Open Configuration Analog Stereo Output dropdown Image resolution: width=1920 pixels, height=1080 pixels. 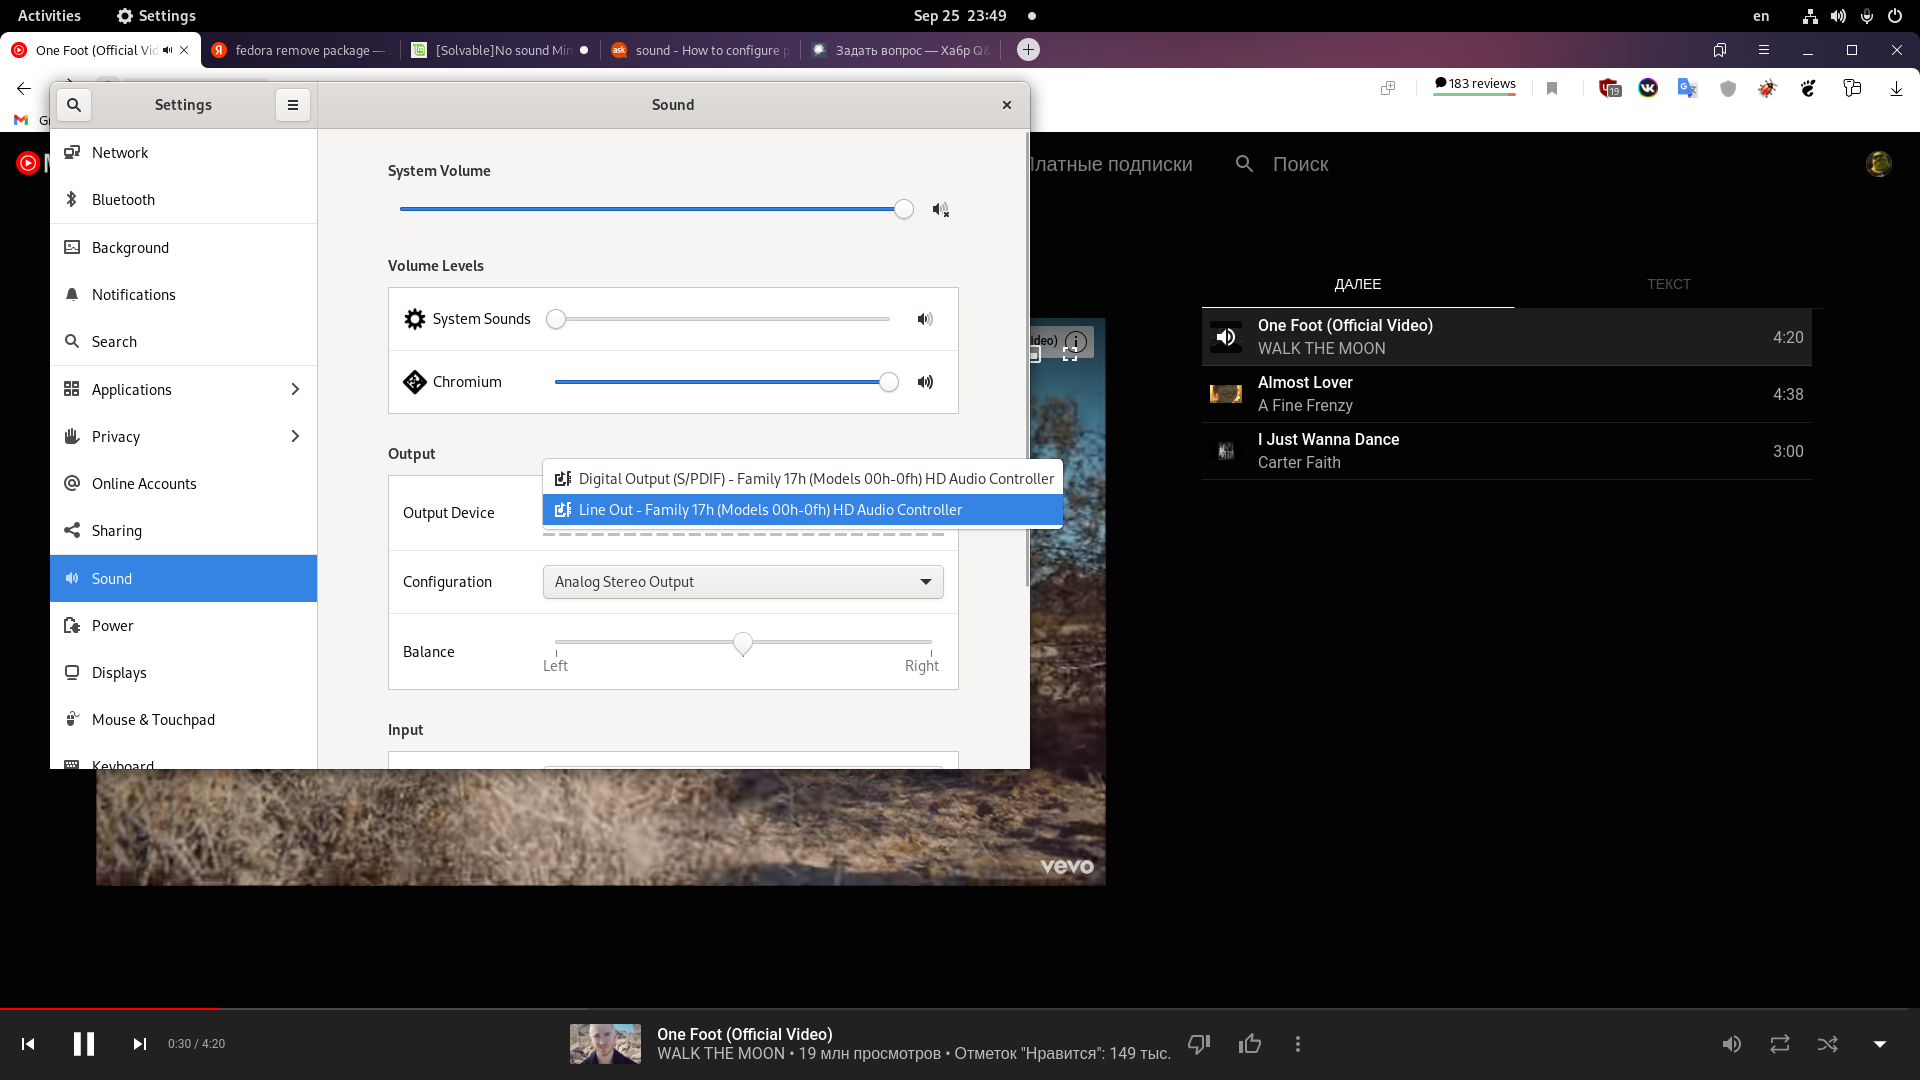(x=743, y=582)
